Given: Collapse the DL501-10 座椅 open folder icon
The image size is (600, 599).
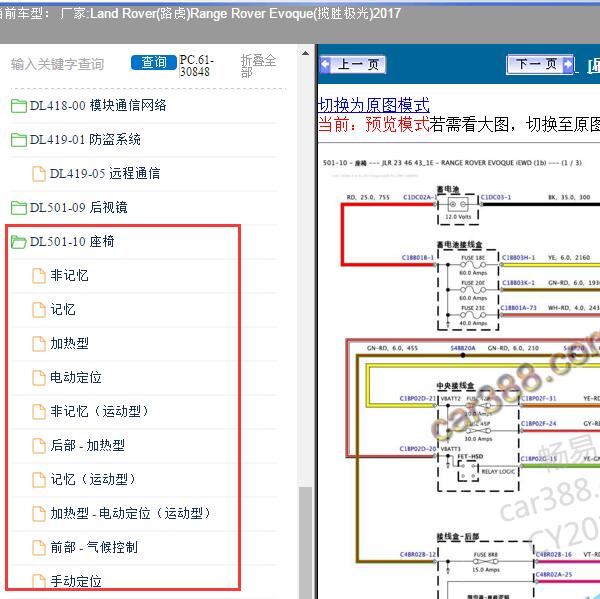Looking at the screenshot, I should coord(18,242).
